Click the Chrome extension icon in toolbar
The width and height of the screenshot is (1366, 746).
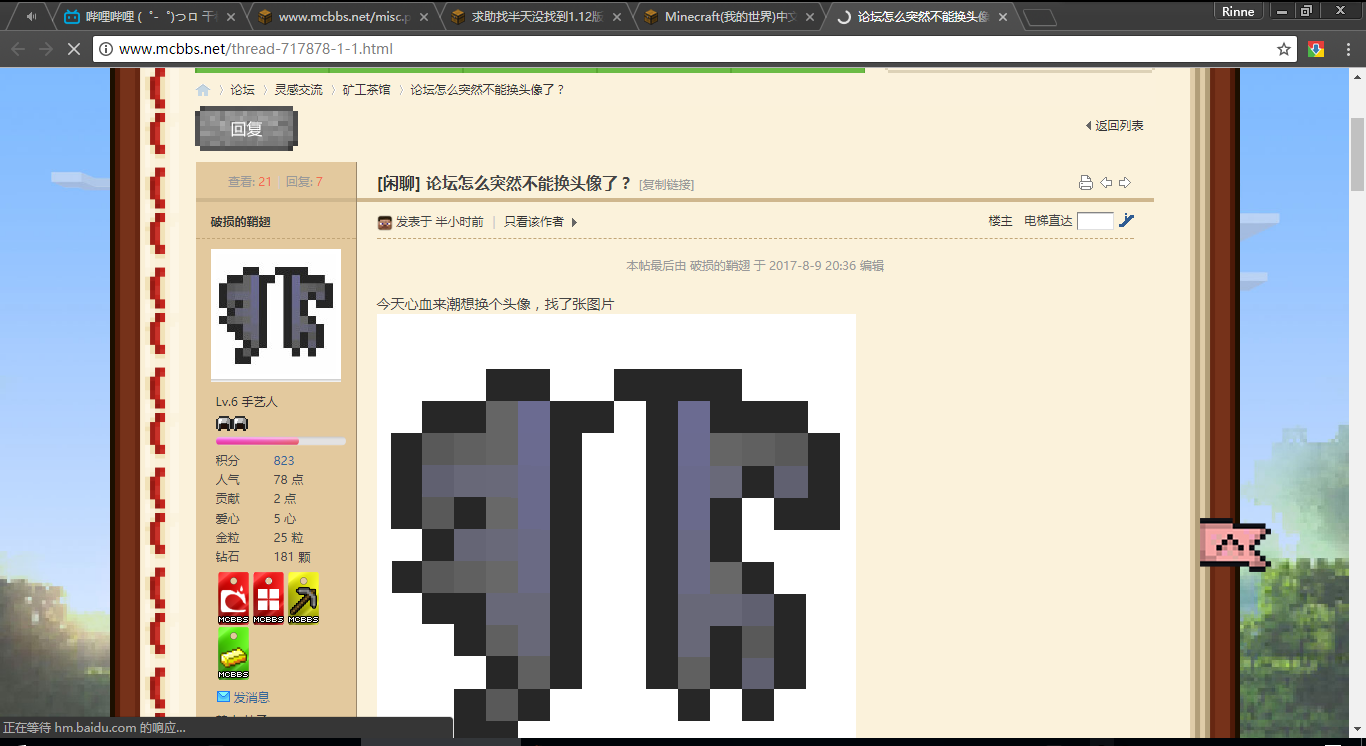click(1316, 49)
